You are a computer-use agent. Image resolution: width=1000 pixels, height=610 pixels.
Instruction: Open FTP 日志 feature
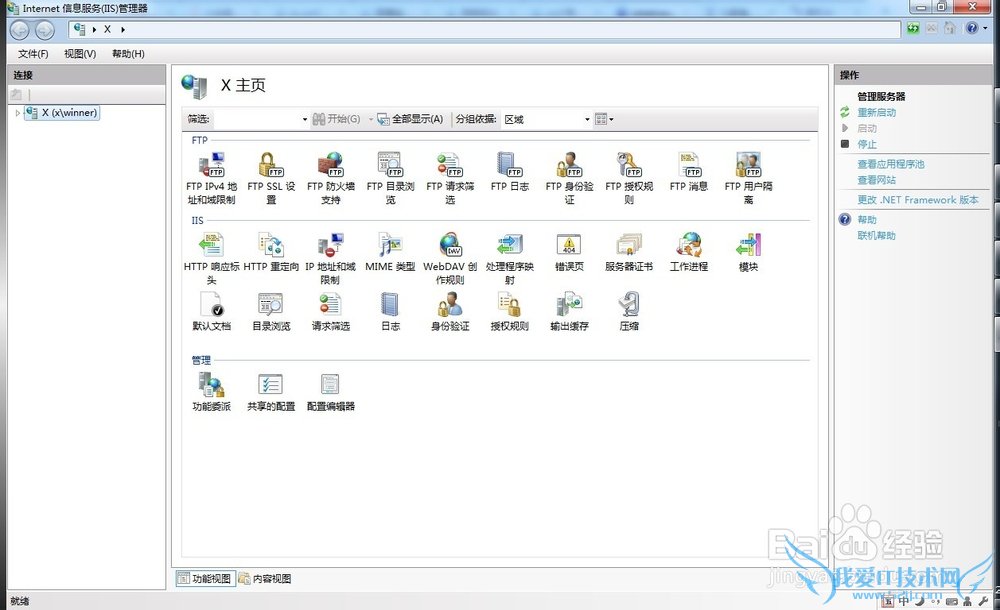(510, 172)
